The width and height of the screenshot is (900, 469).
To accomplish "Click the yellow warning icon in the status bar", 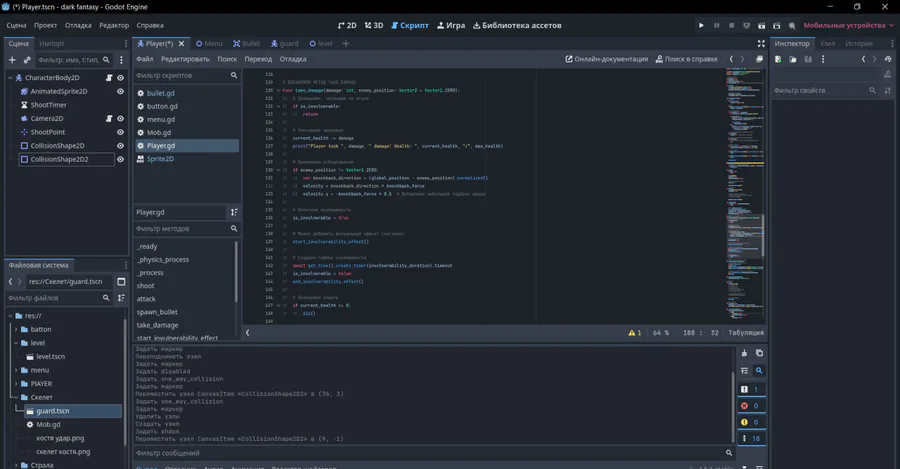I will [x=632, y=332].
